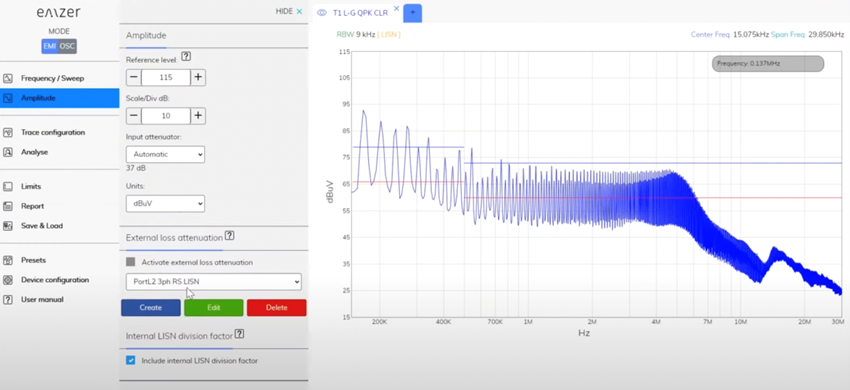The height and width of the screenshot is (390, 850).
Task: Click the Save & Load icon
Action: [8, 226]
